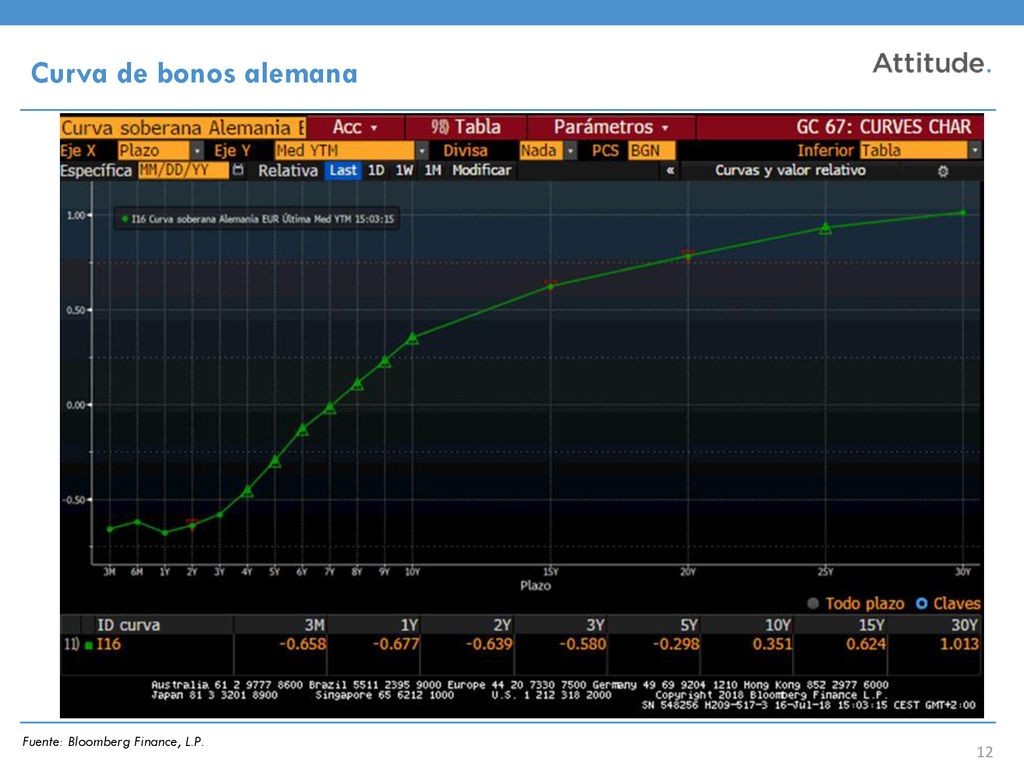This screenshot has width=1024, height=768.
Task: Click the 5Y triangle marker on curve
Action: [275, 461]
